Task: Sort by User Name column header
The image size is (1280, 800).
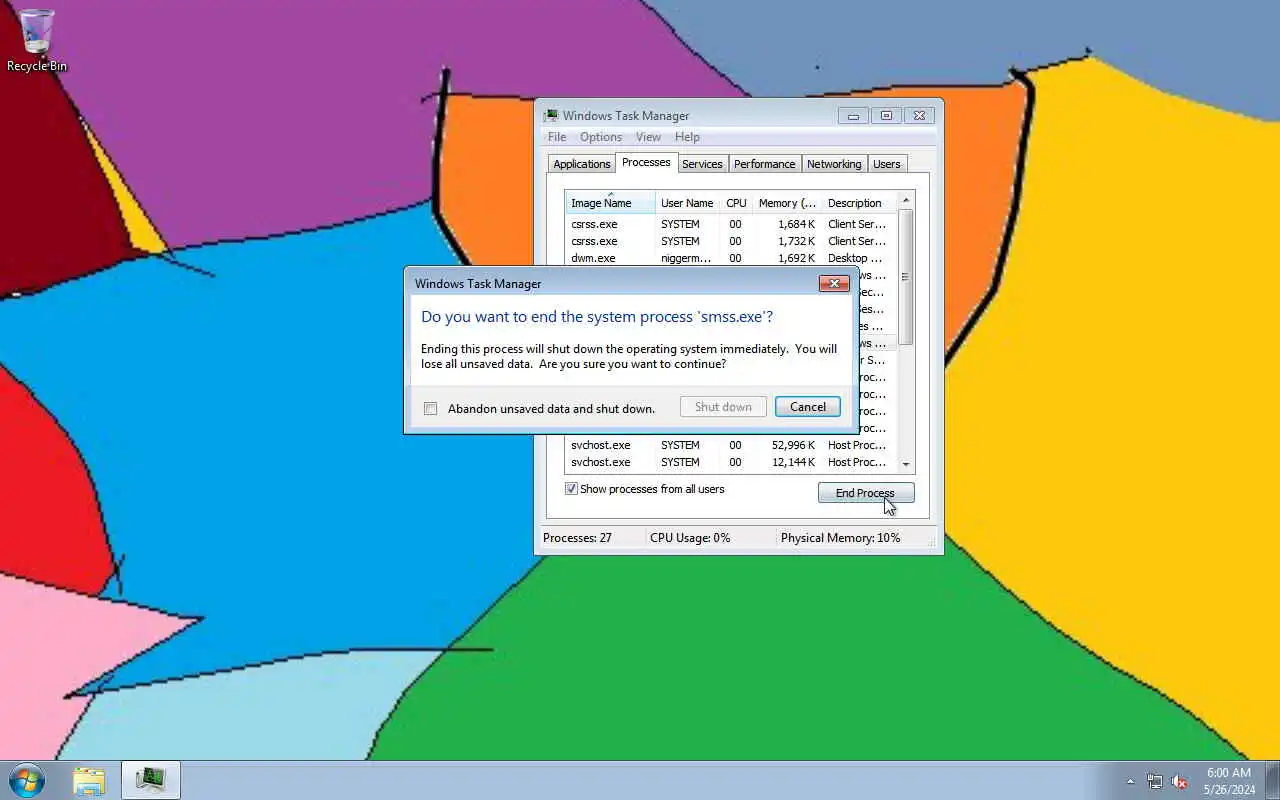Action: coord(688,203)
